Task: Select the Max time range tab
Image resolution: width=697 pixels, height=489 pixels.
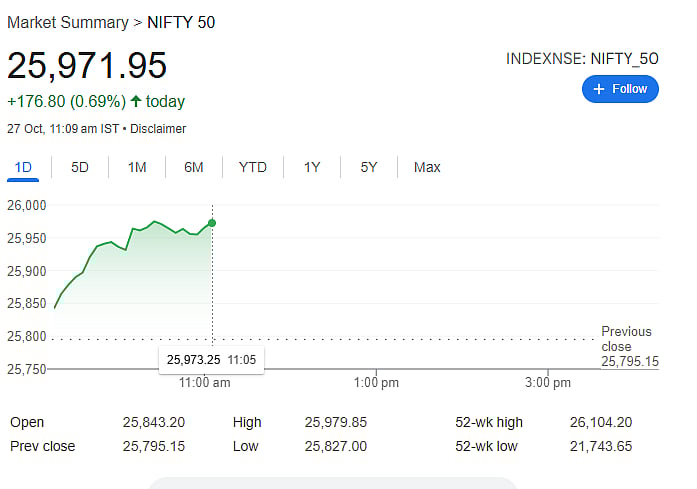Action: coord(427,167)
